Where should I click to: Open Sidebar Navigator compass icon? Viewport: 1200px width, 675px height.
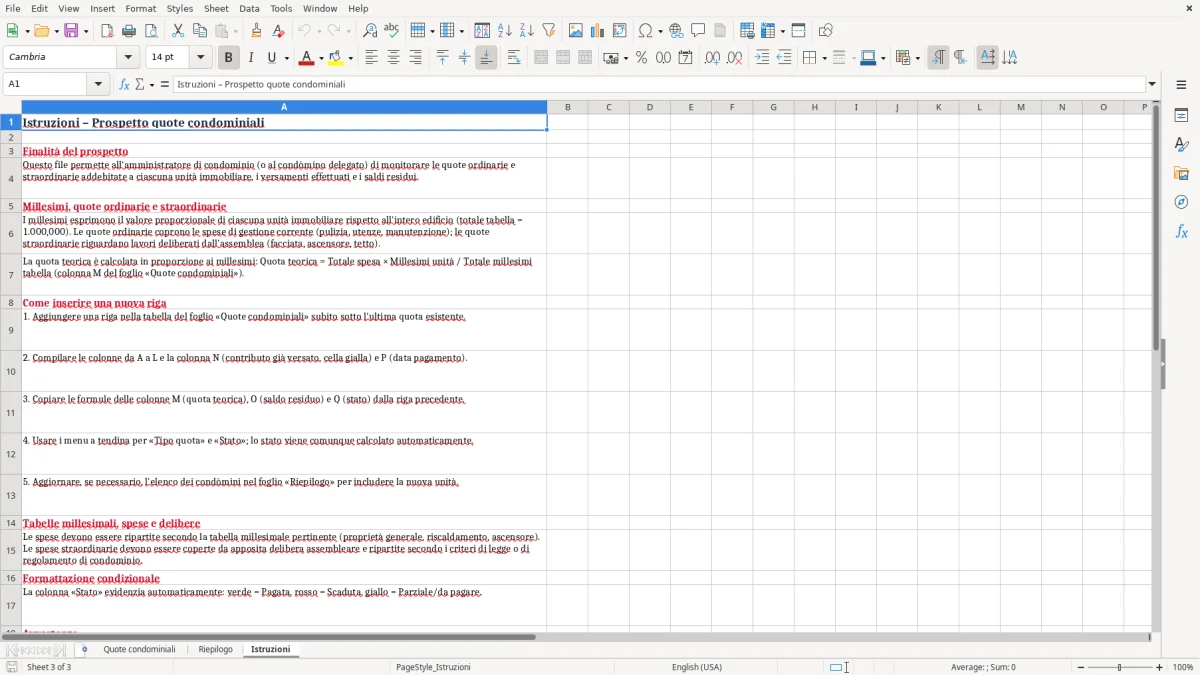(1181, 202)
